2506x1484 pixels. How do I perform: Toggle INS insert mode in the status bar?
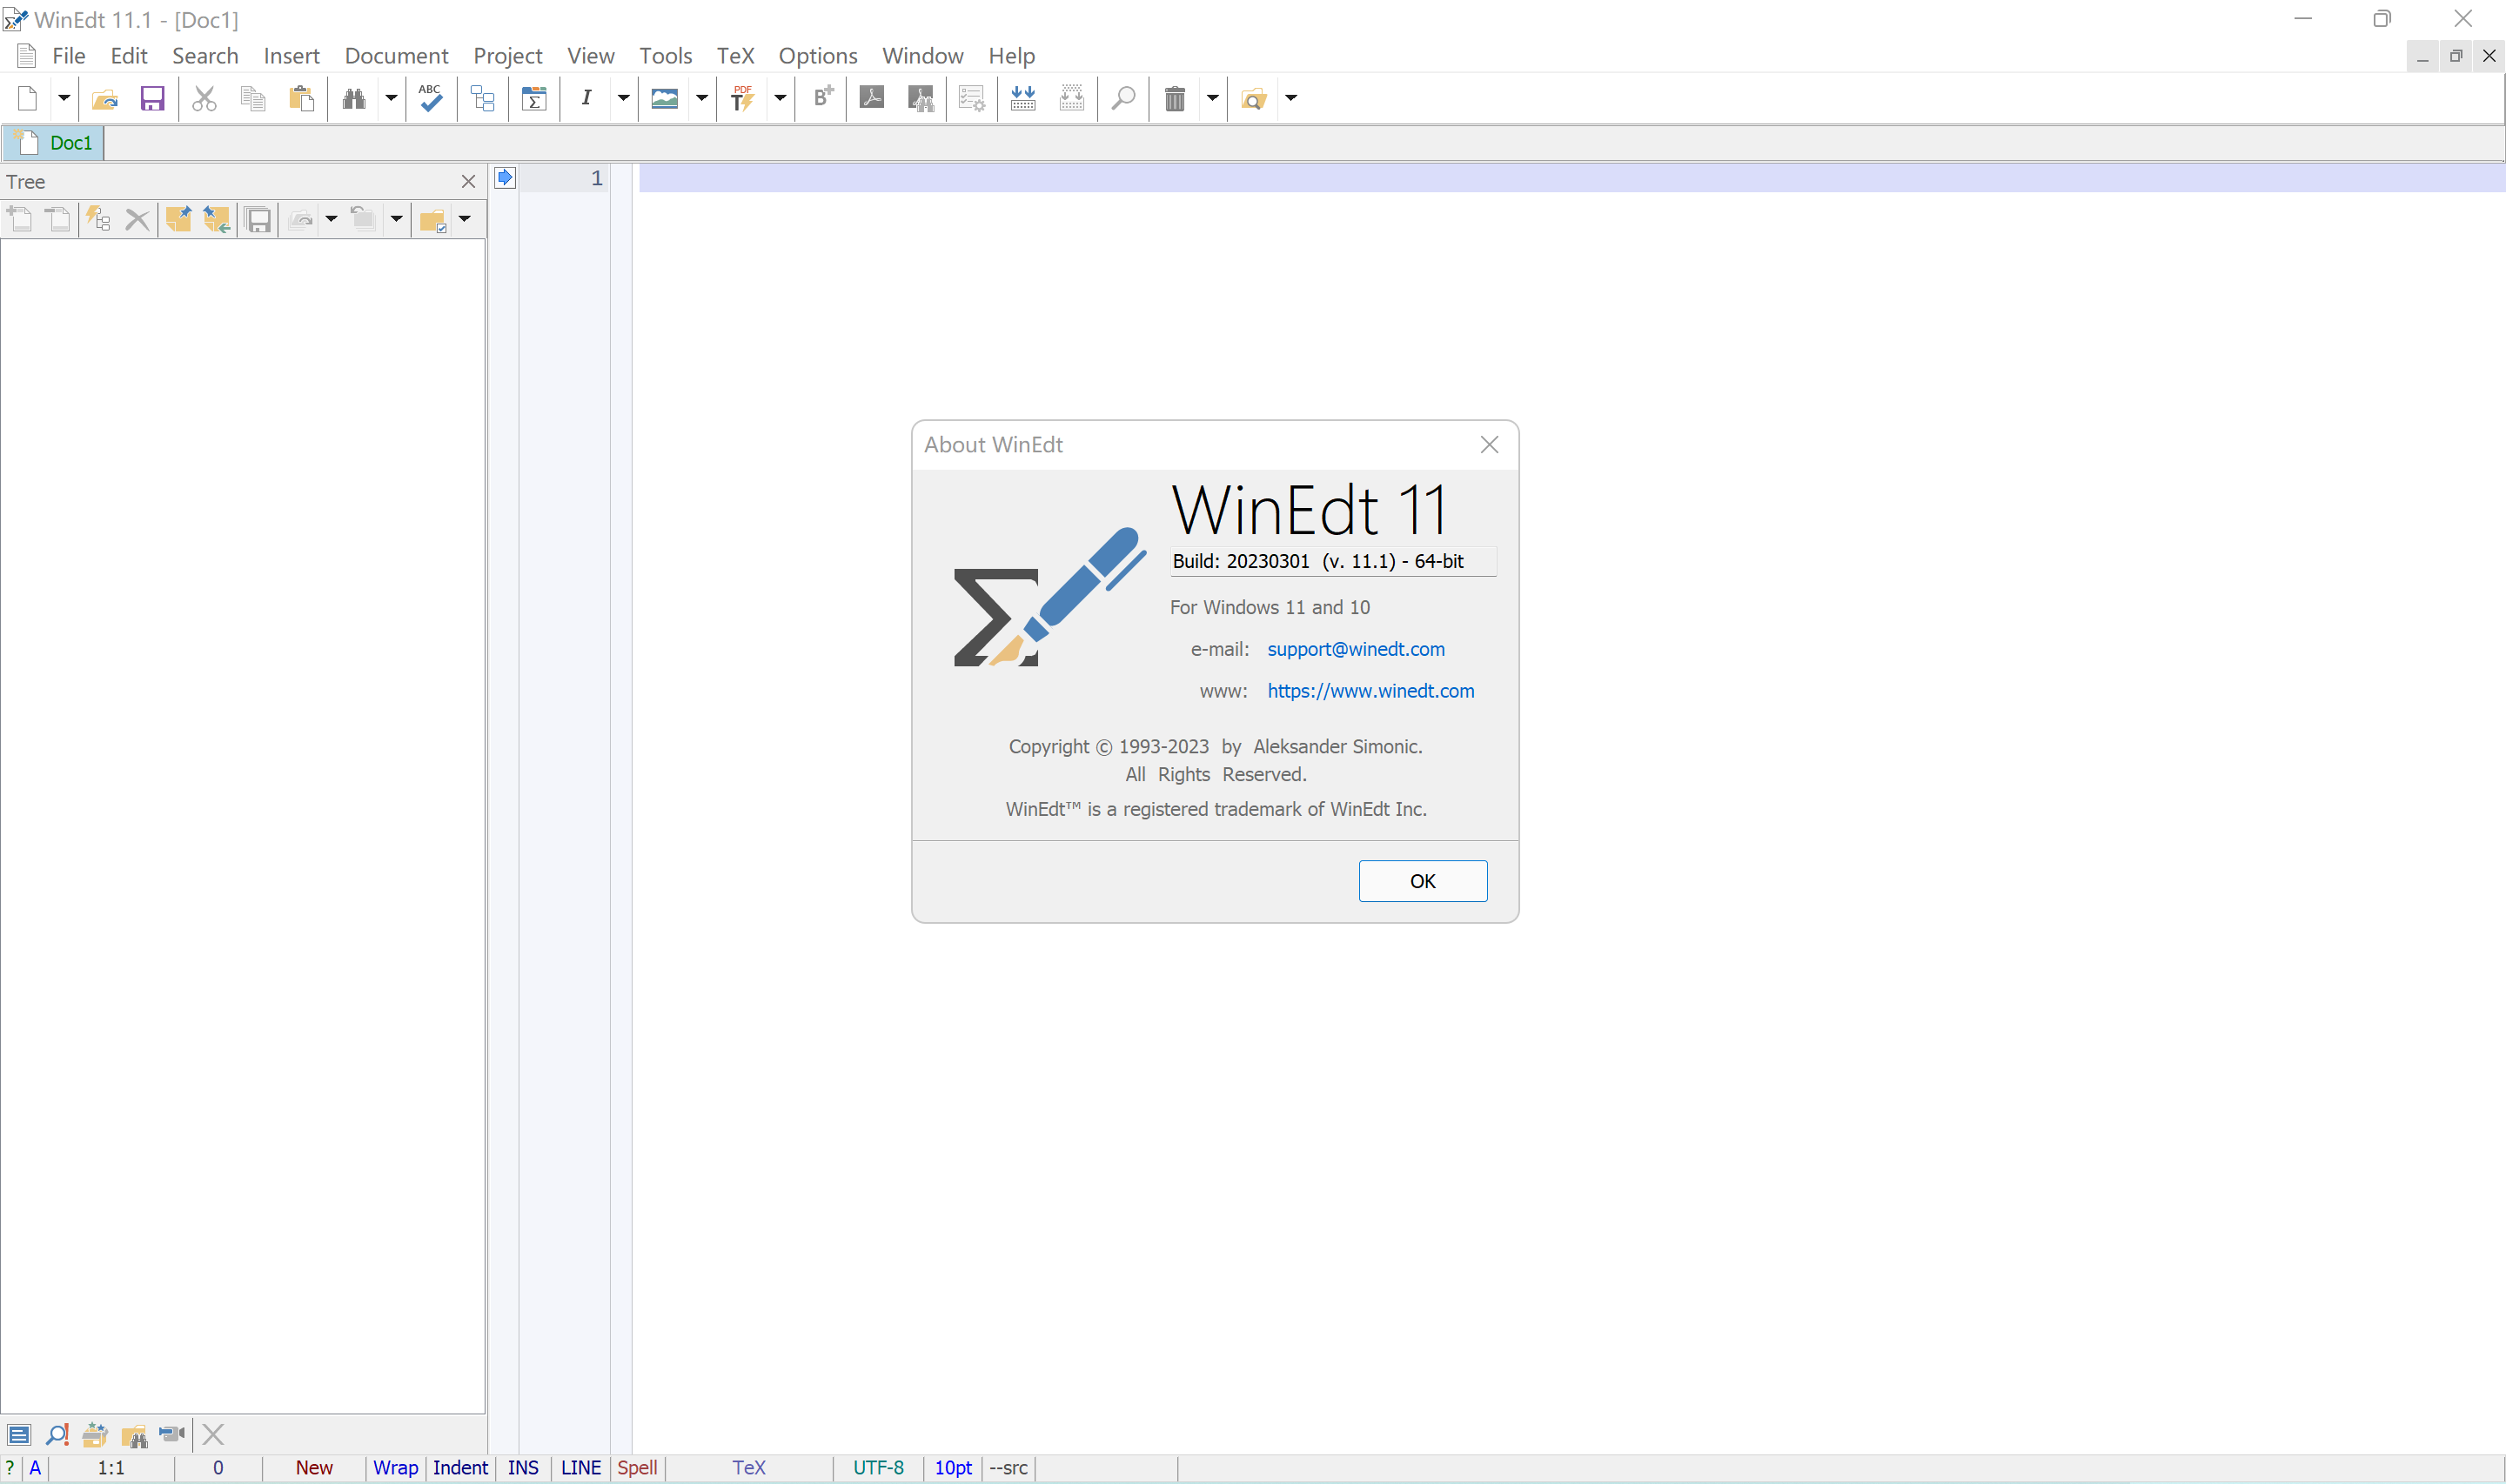523,1467
